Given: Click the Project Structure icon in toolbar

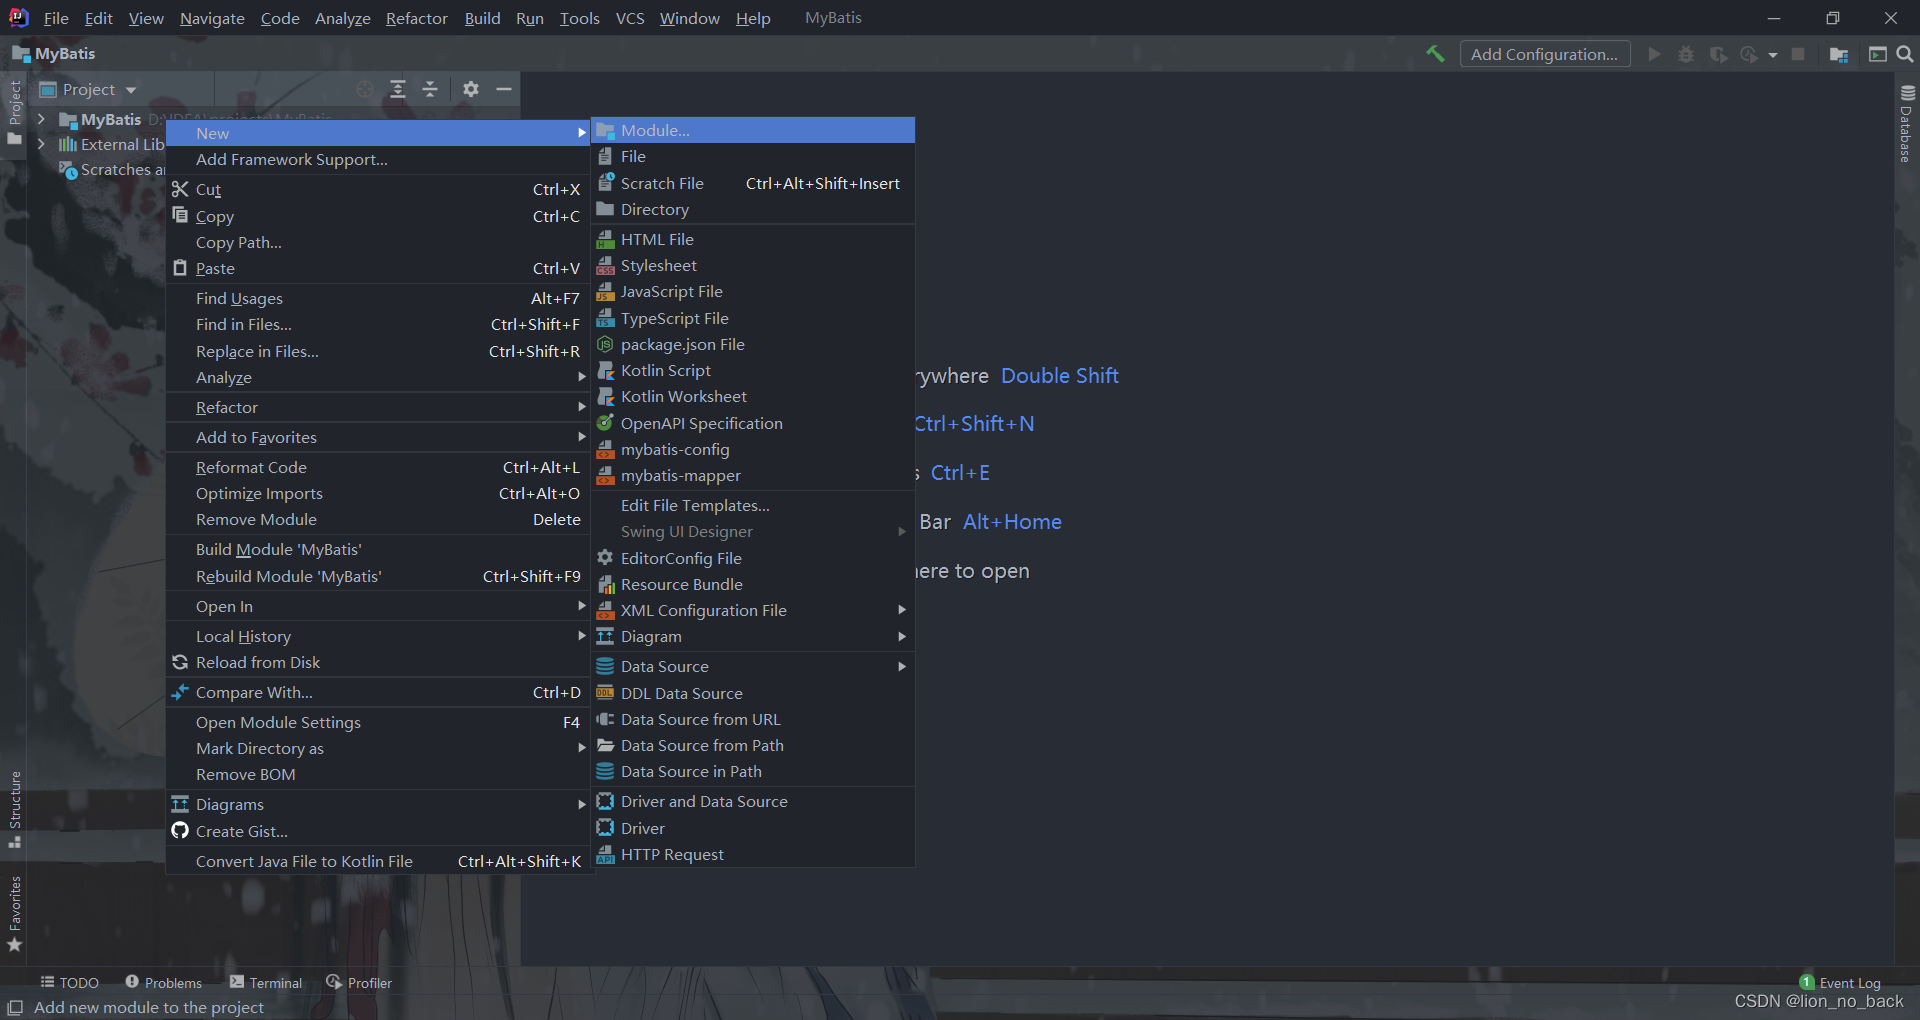Looking at the screenshot, I should pyautogui.click(x=1838, y=54).
